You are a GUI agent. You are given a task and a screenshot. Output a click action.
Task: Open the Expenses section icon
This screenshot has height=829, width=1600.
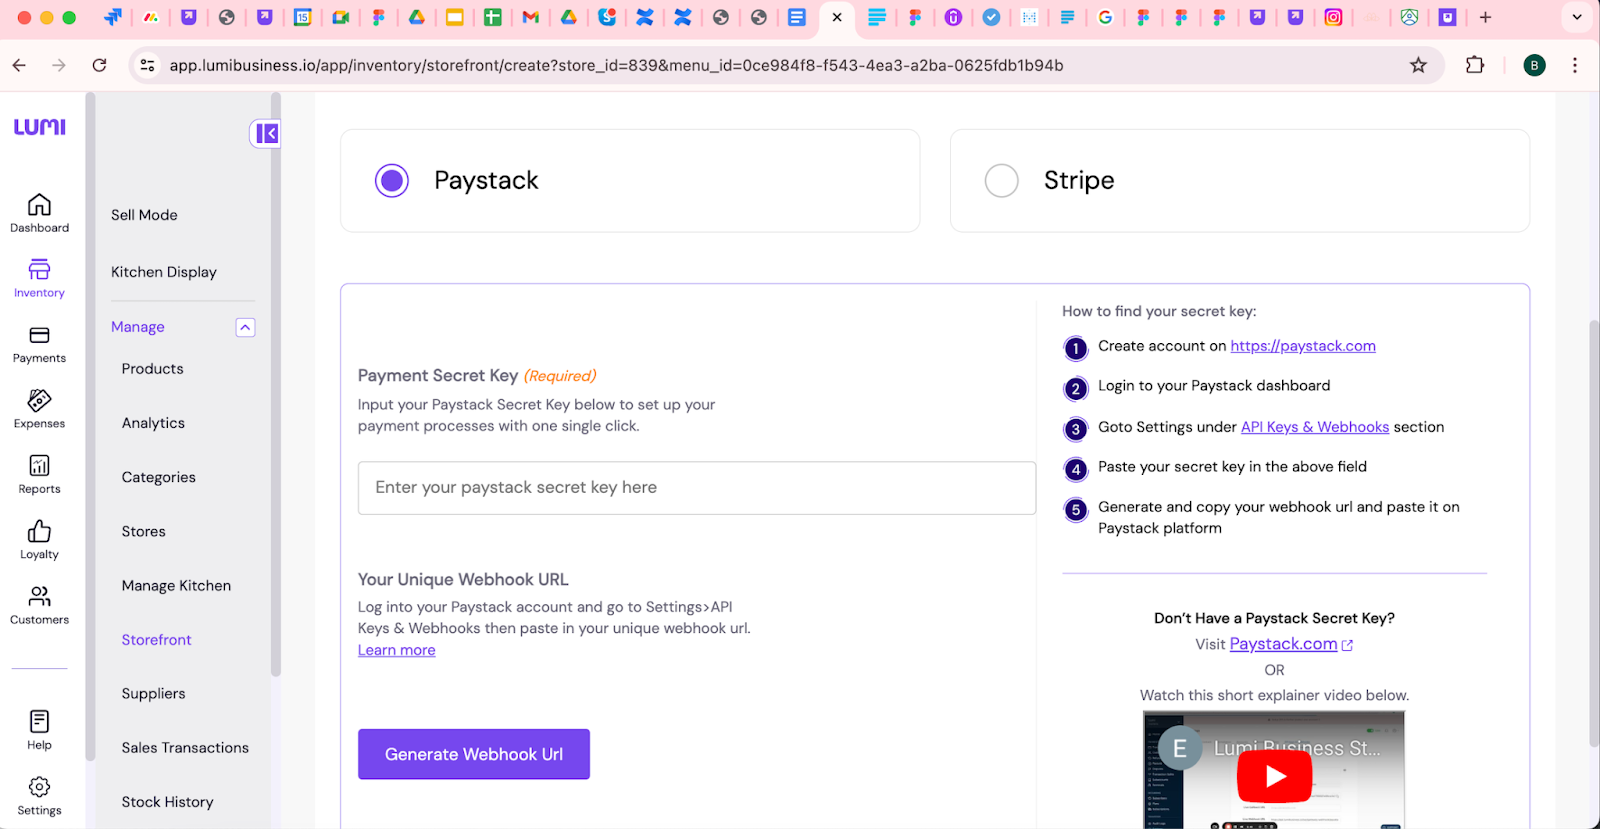pyautogui.click(x=39, y=400)
